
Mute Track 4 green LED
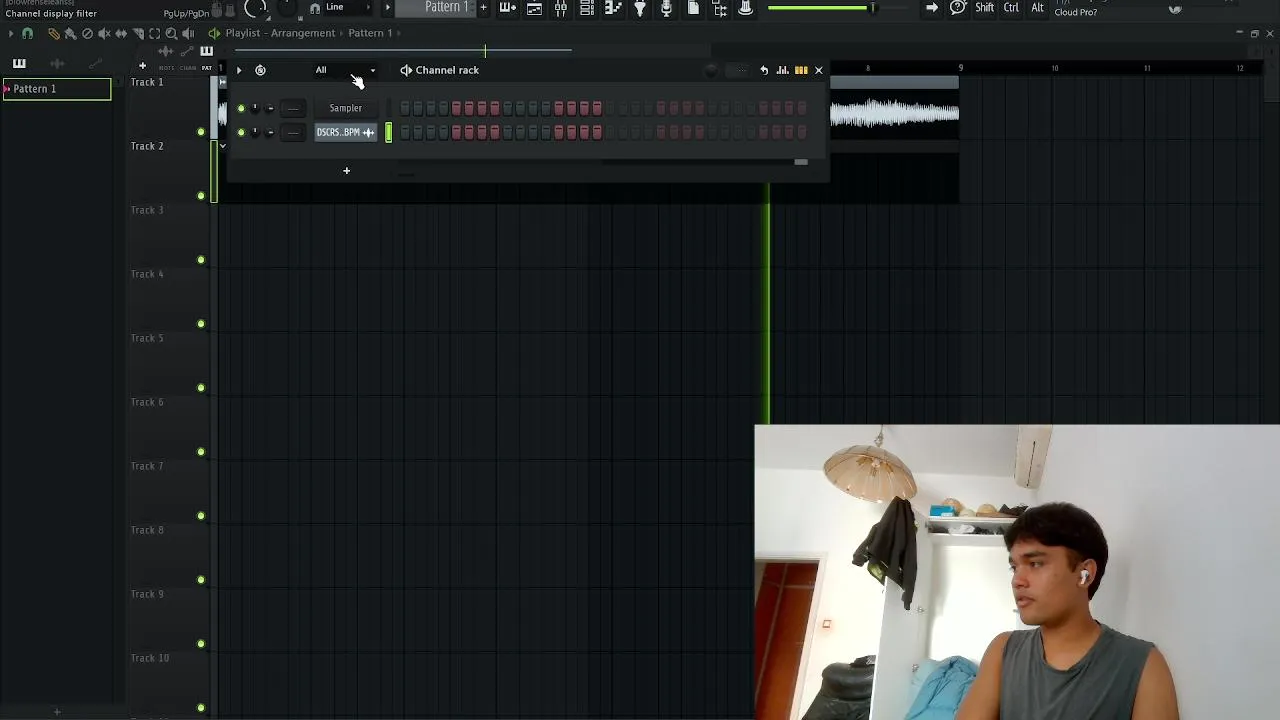click(x=201, y=323)
